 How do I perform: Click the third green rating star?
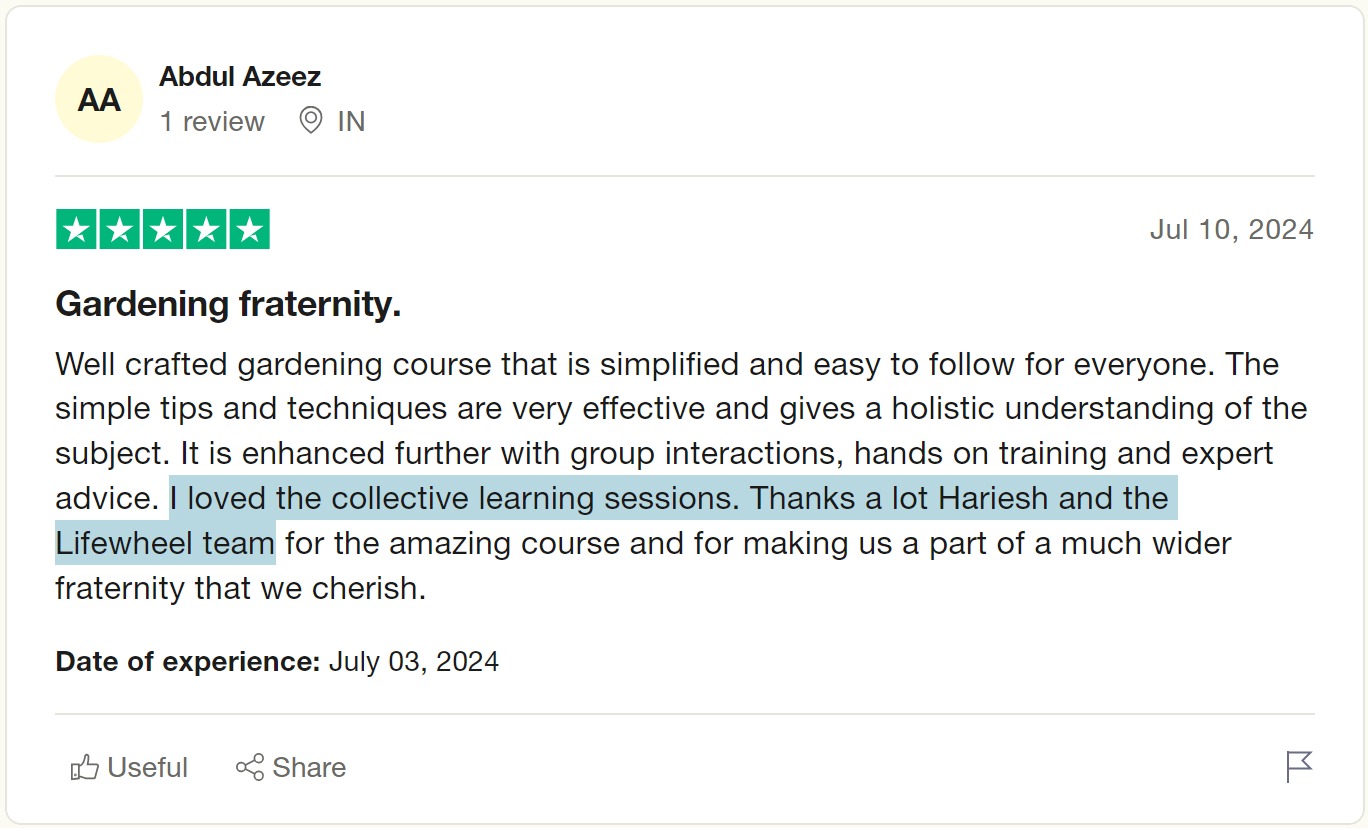point(163,230)
